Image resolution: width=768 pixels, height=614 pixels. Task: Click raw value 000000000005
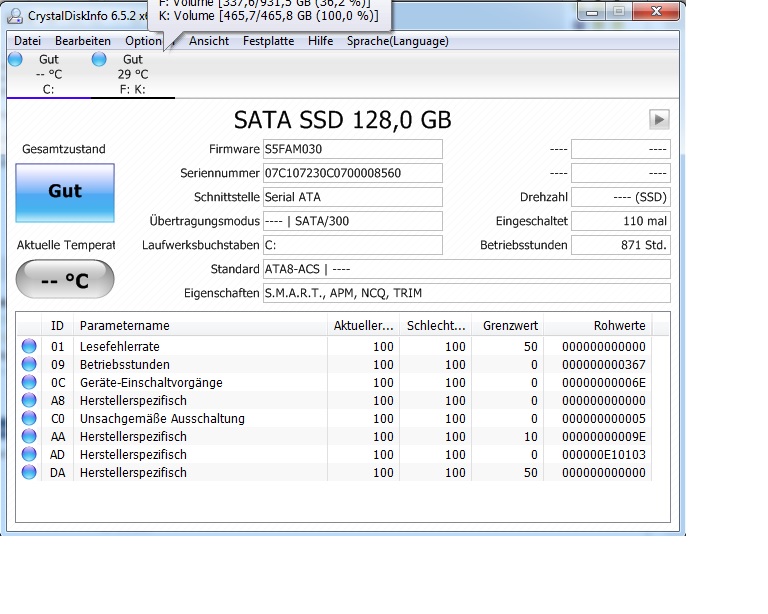603,419
